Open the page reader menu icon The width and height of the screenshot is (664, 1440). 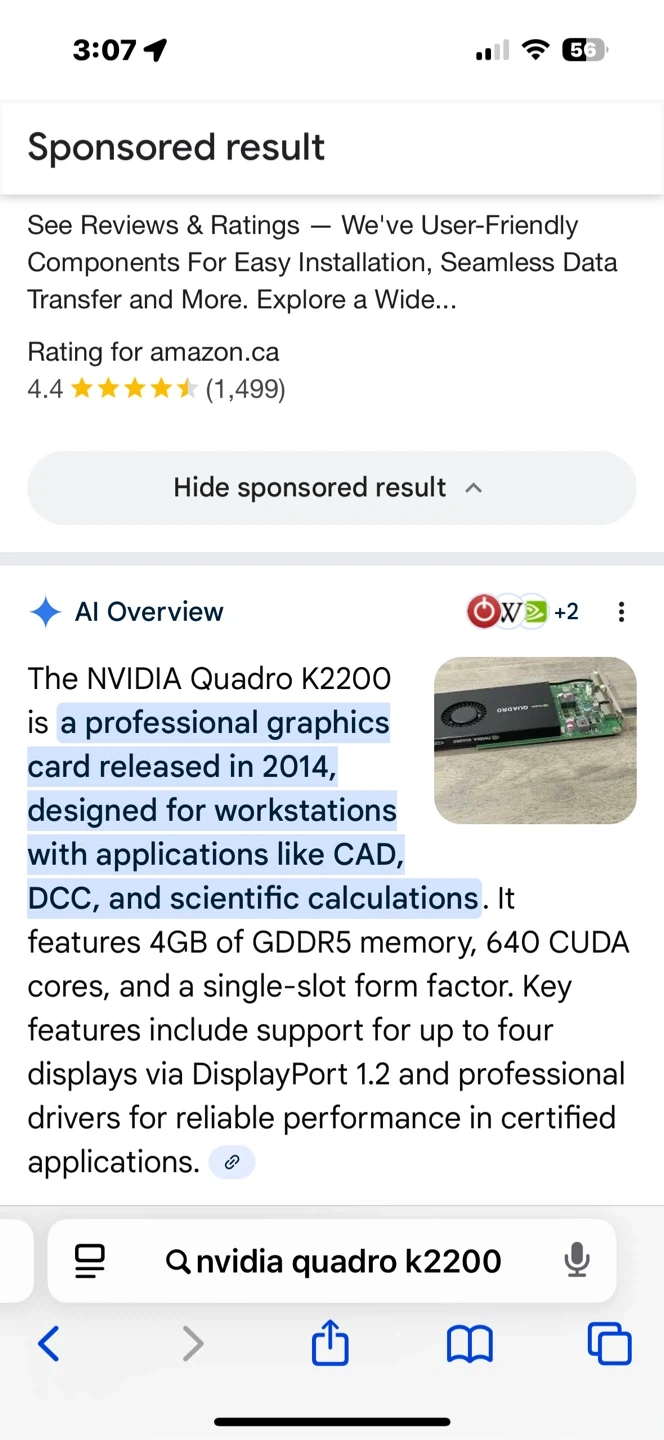click(90, 1260)
